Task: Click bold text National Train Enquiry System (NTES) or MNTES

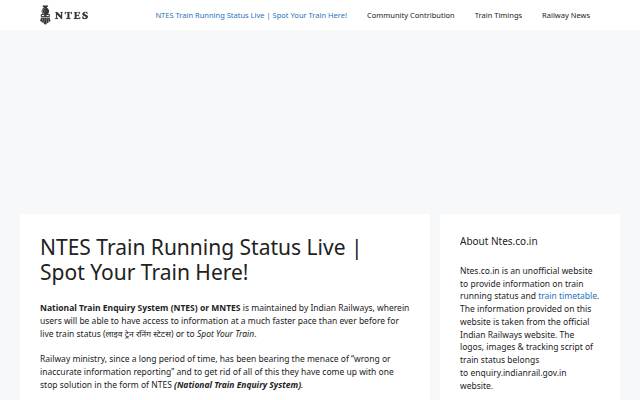Action: coord(140,308)
